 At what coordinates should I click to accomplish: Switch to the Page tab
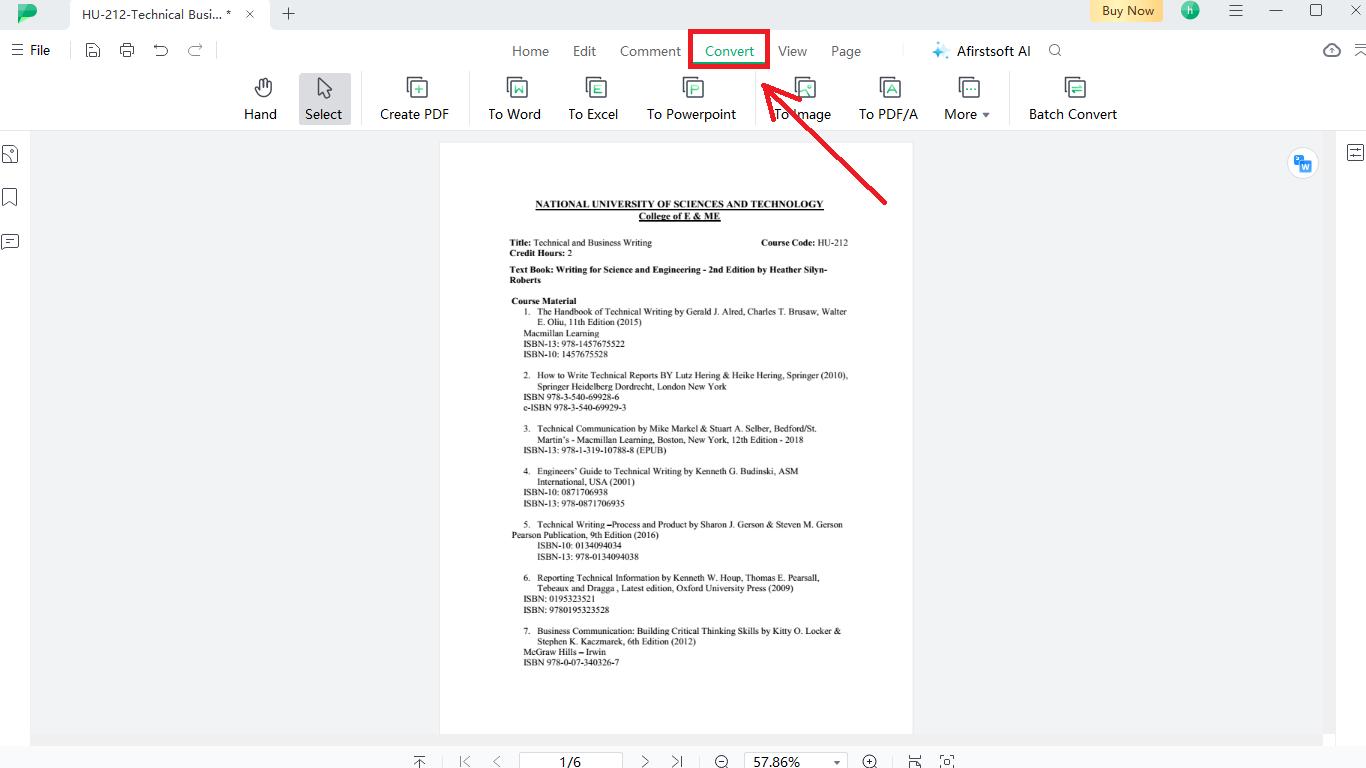click(846, 51)
